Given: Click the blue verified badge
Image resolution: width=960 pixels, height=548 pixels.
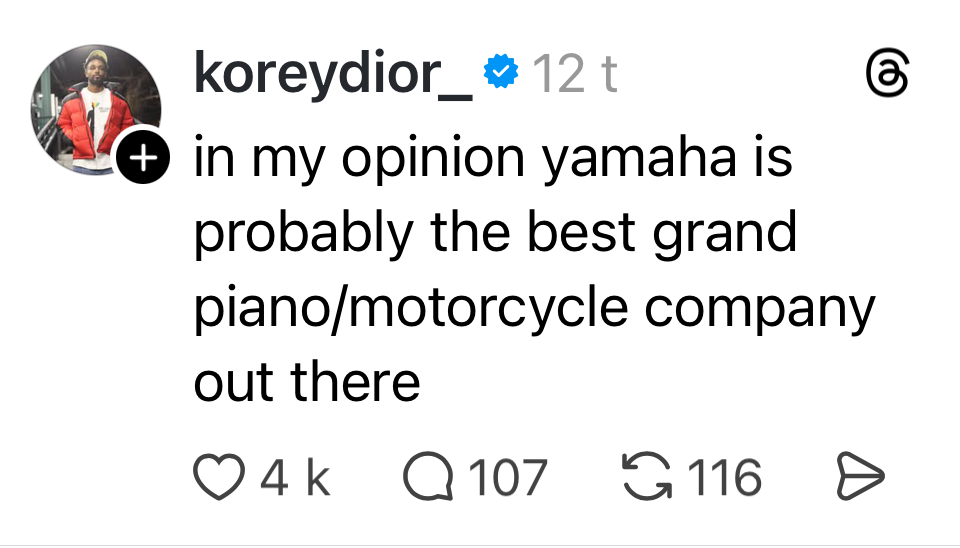Looking at the screenshot, I should (501, 72).
